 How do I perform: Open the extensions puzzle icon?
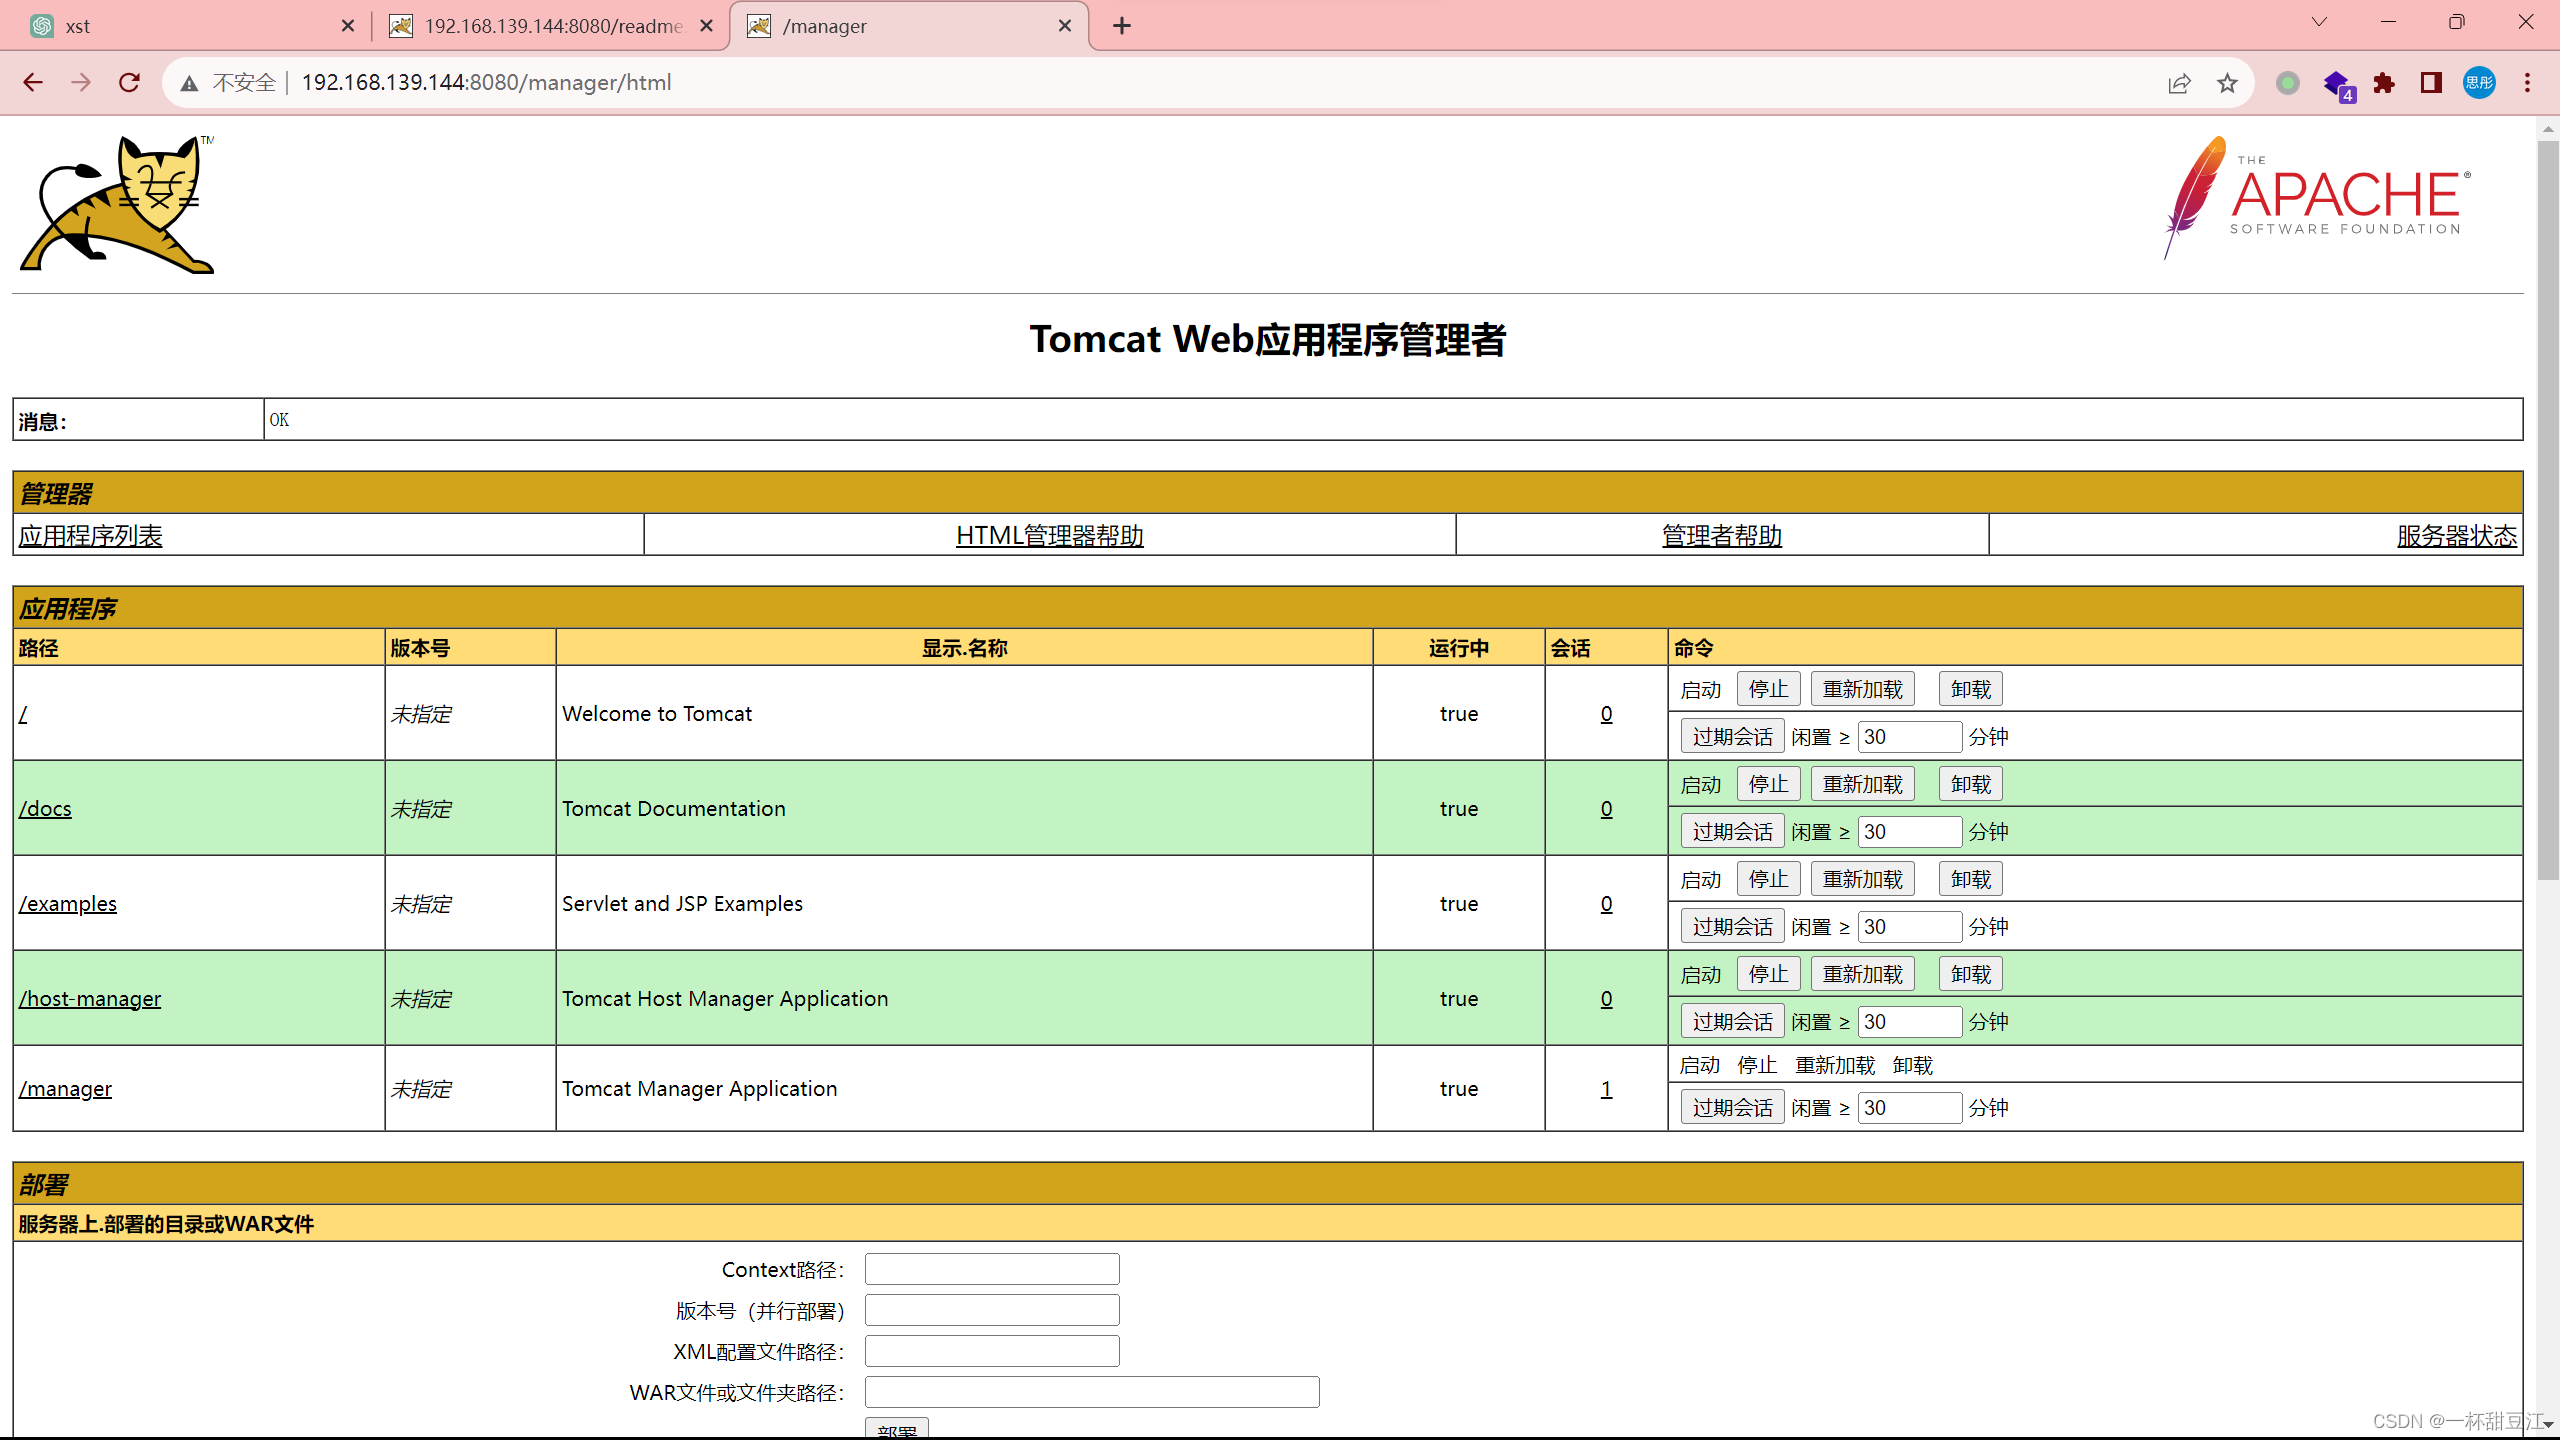point(2384,83)
